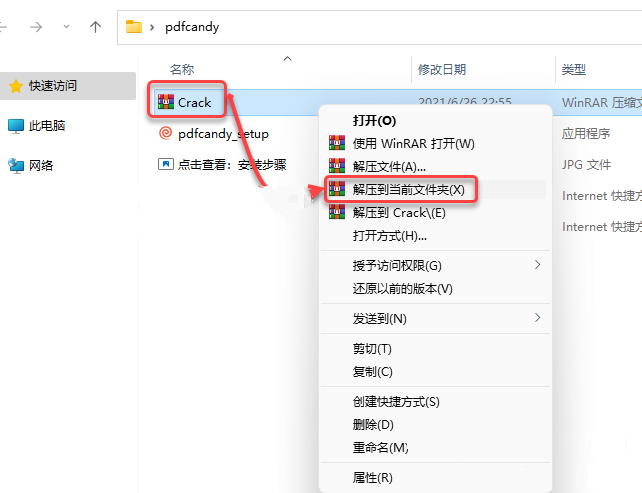The width and height of the screenshot is (642, 493).
Task: Go up one folder level
Action: pyautogui.click(x=95, y=27)
